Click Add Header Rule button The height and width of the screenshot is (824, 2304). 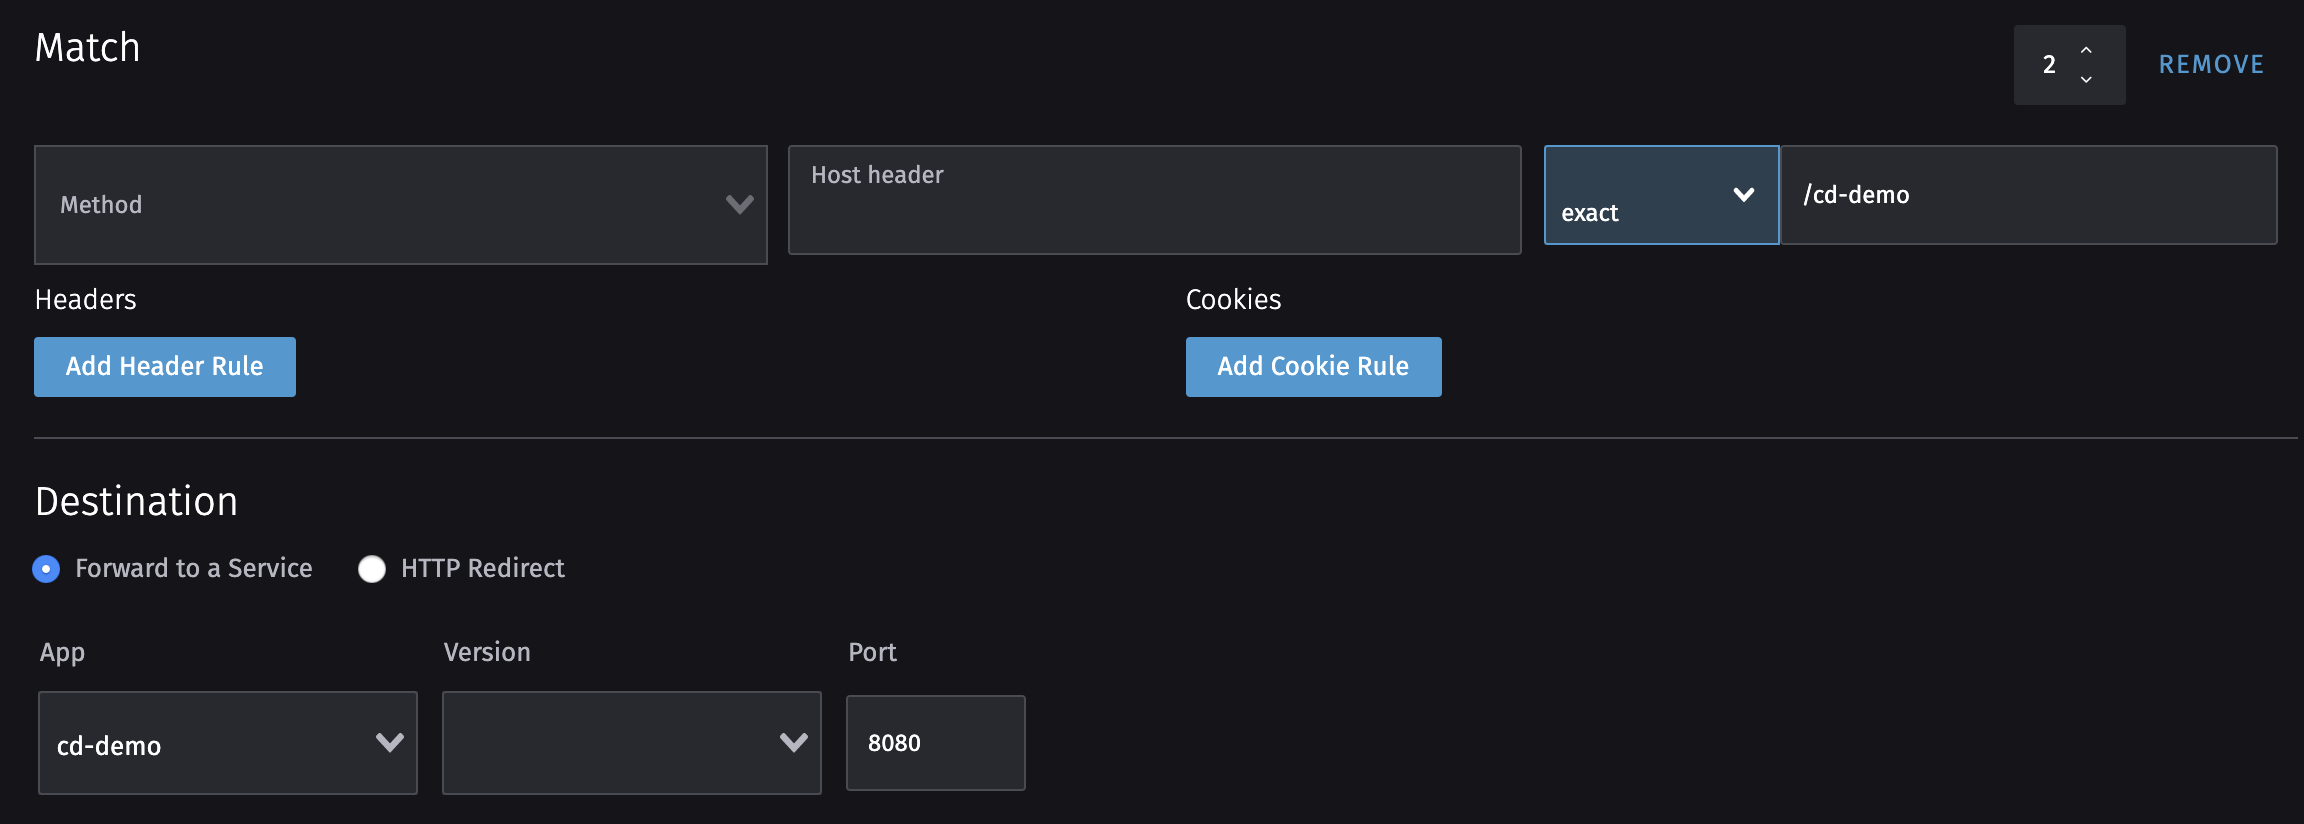tap(165, 367)
